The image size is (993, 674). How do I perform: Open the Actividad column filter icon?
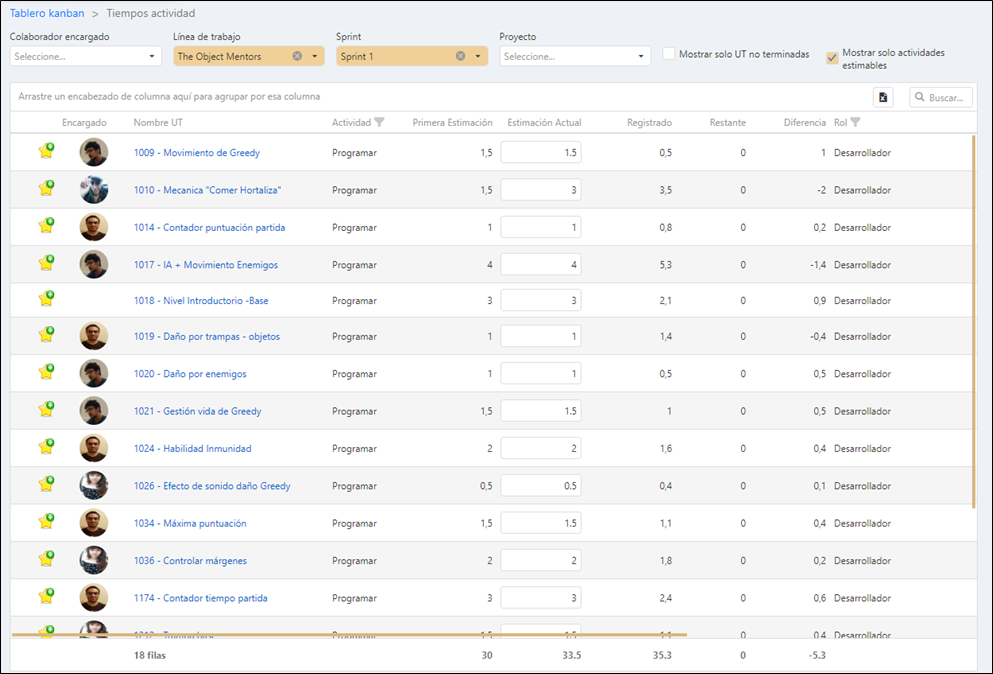(379, 123)
